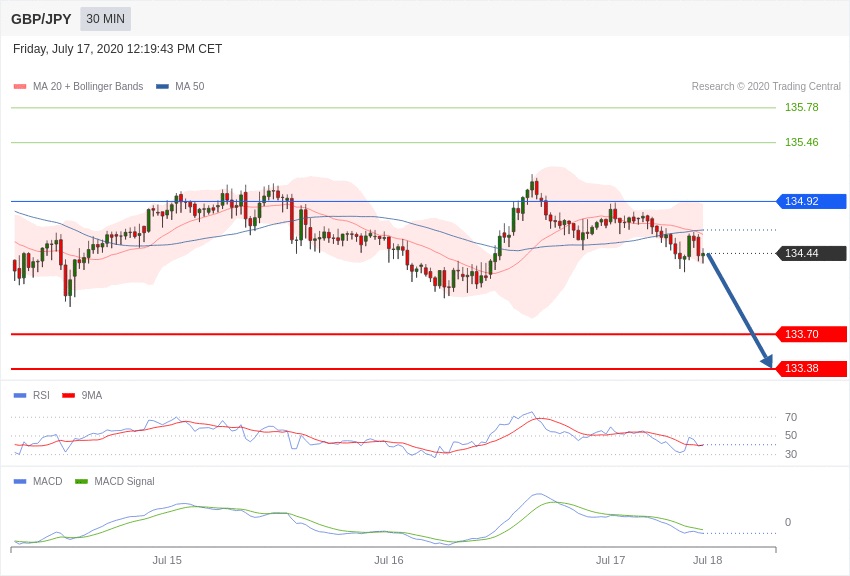Click the red 133.38 support tag
The width and height of the screenshot is (850, 576).
[x=811, y=368]
